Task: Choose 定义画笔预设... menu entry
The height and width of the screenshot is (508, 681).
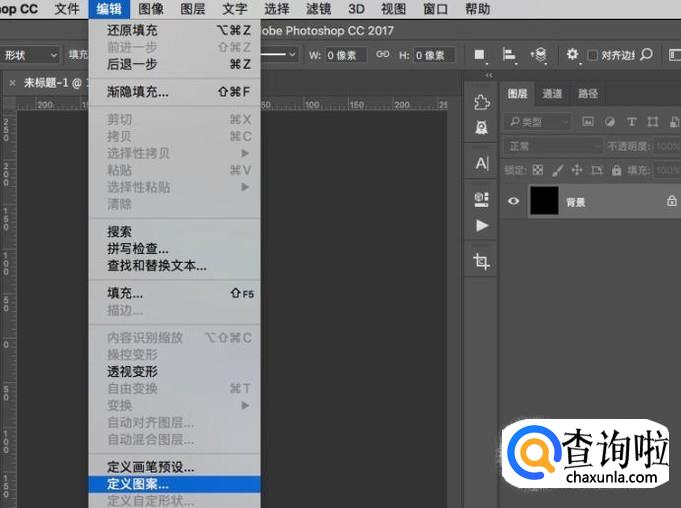Action: tap(174, 467)
